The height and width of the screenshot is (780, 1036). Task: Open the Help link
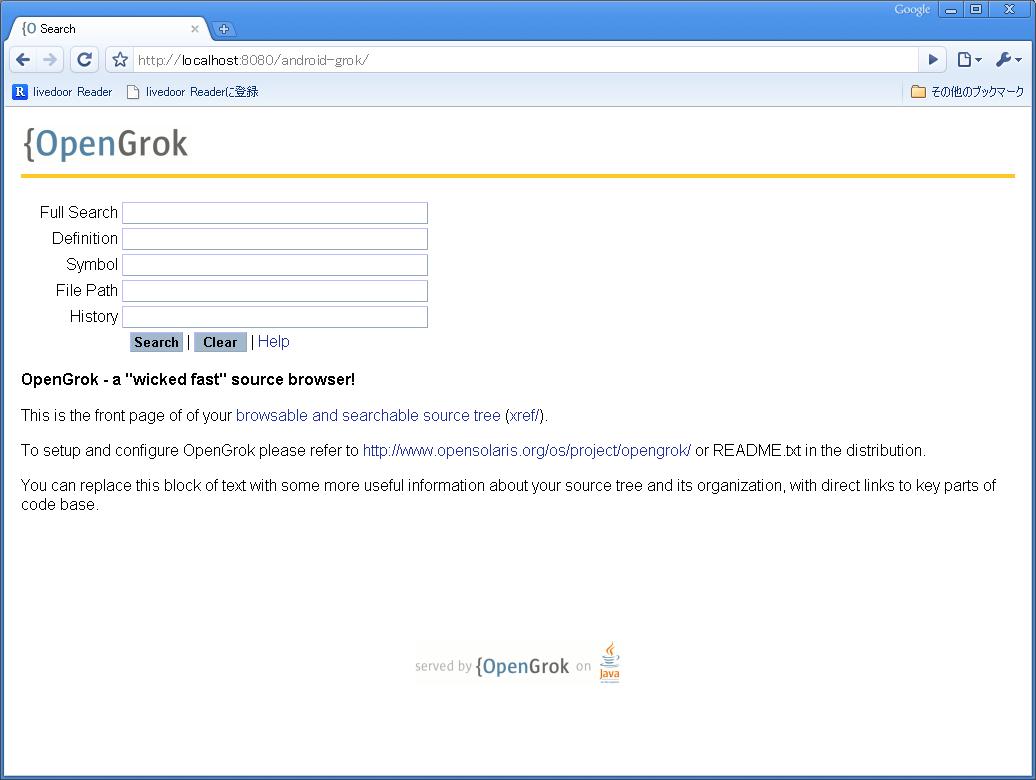point(274,341)
